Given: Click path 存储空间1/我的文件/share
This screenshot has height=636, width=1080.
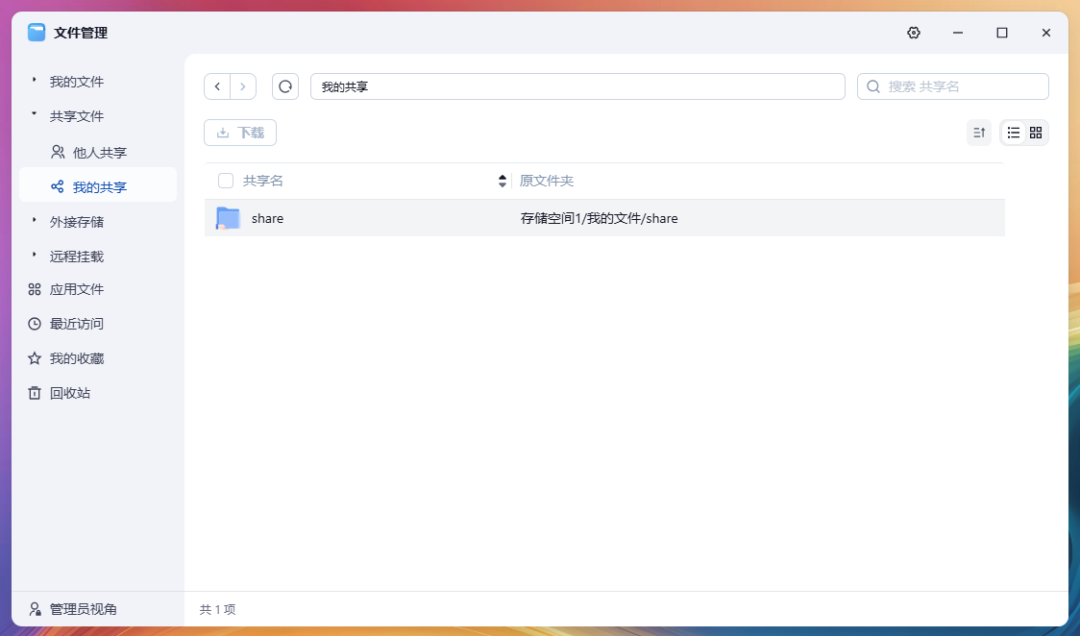Looking at the screenshot, I should [599, 218].
